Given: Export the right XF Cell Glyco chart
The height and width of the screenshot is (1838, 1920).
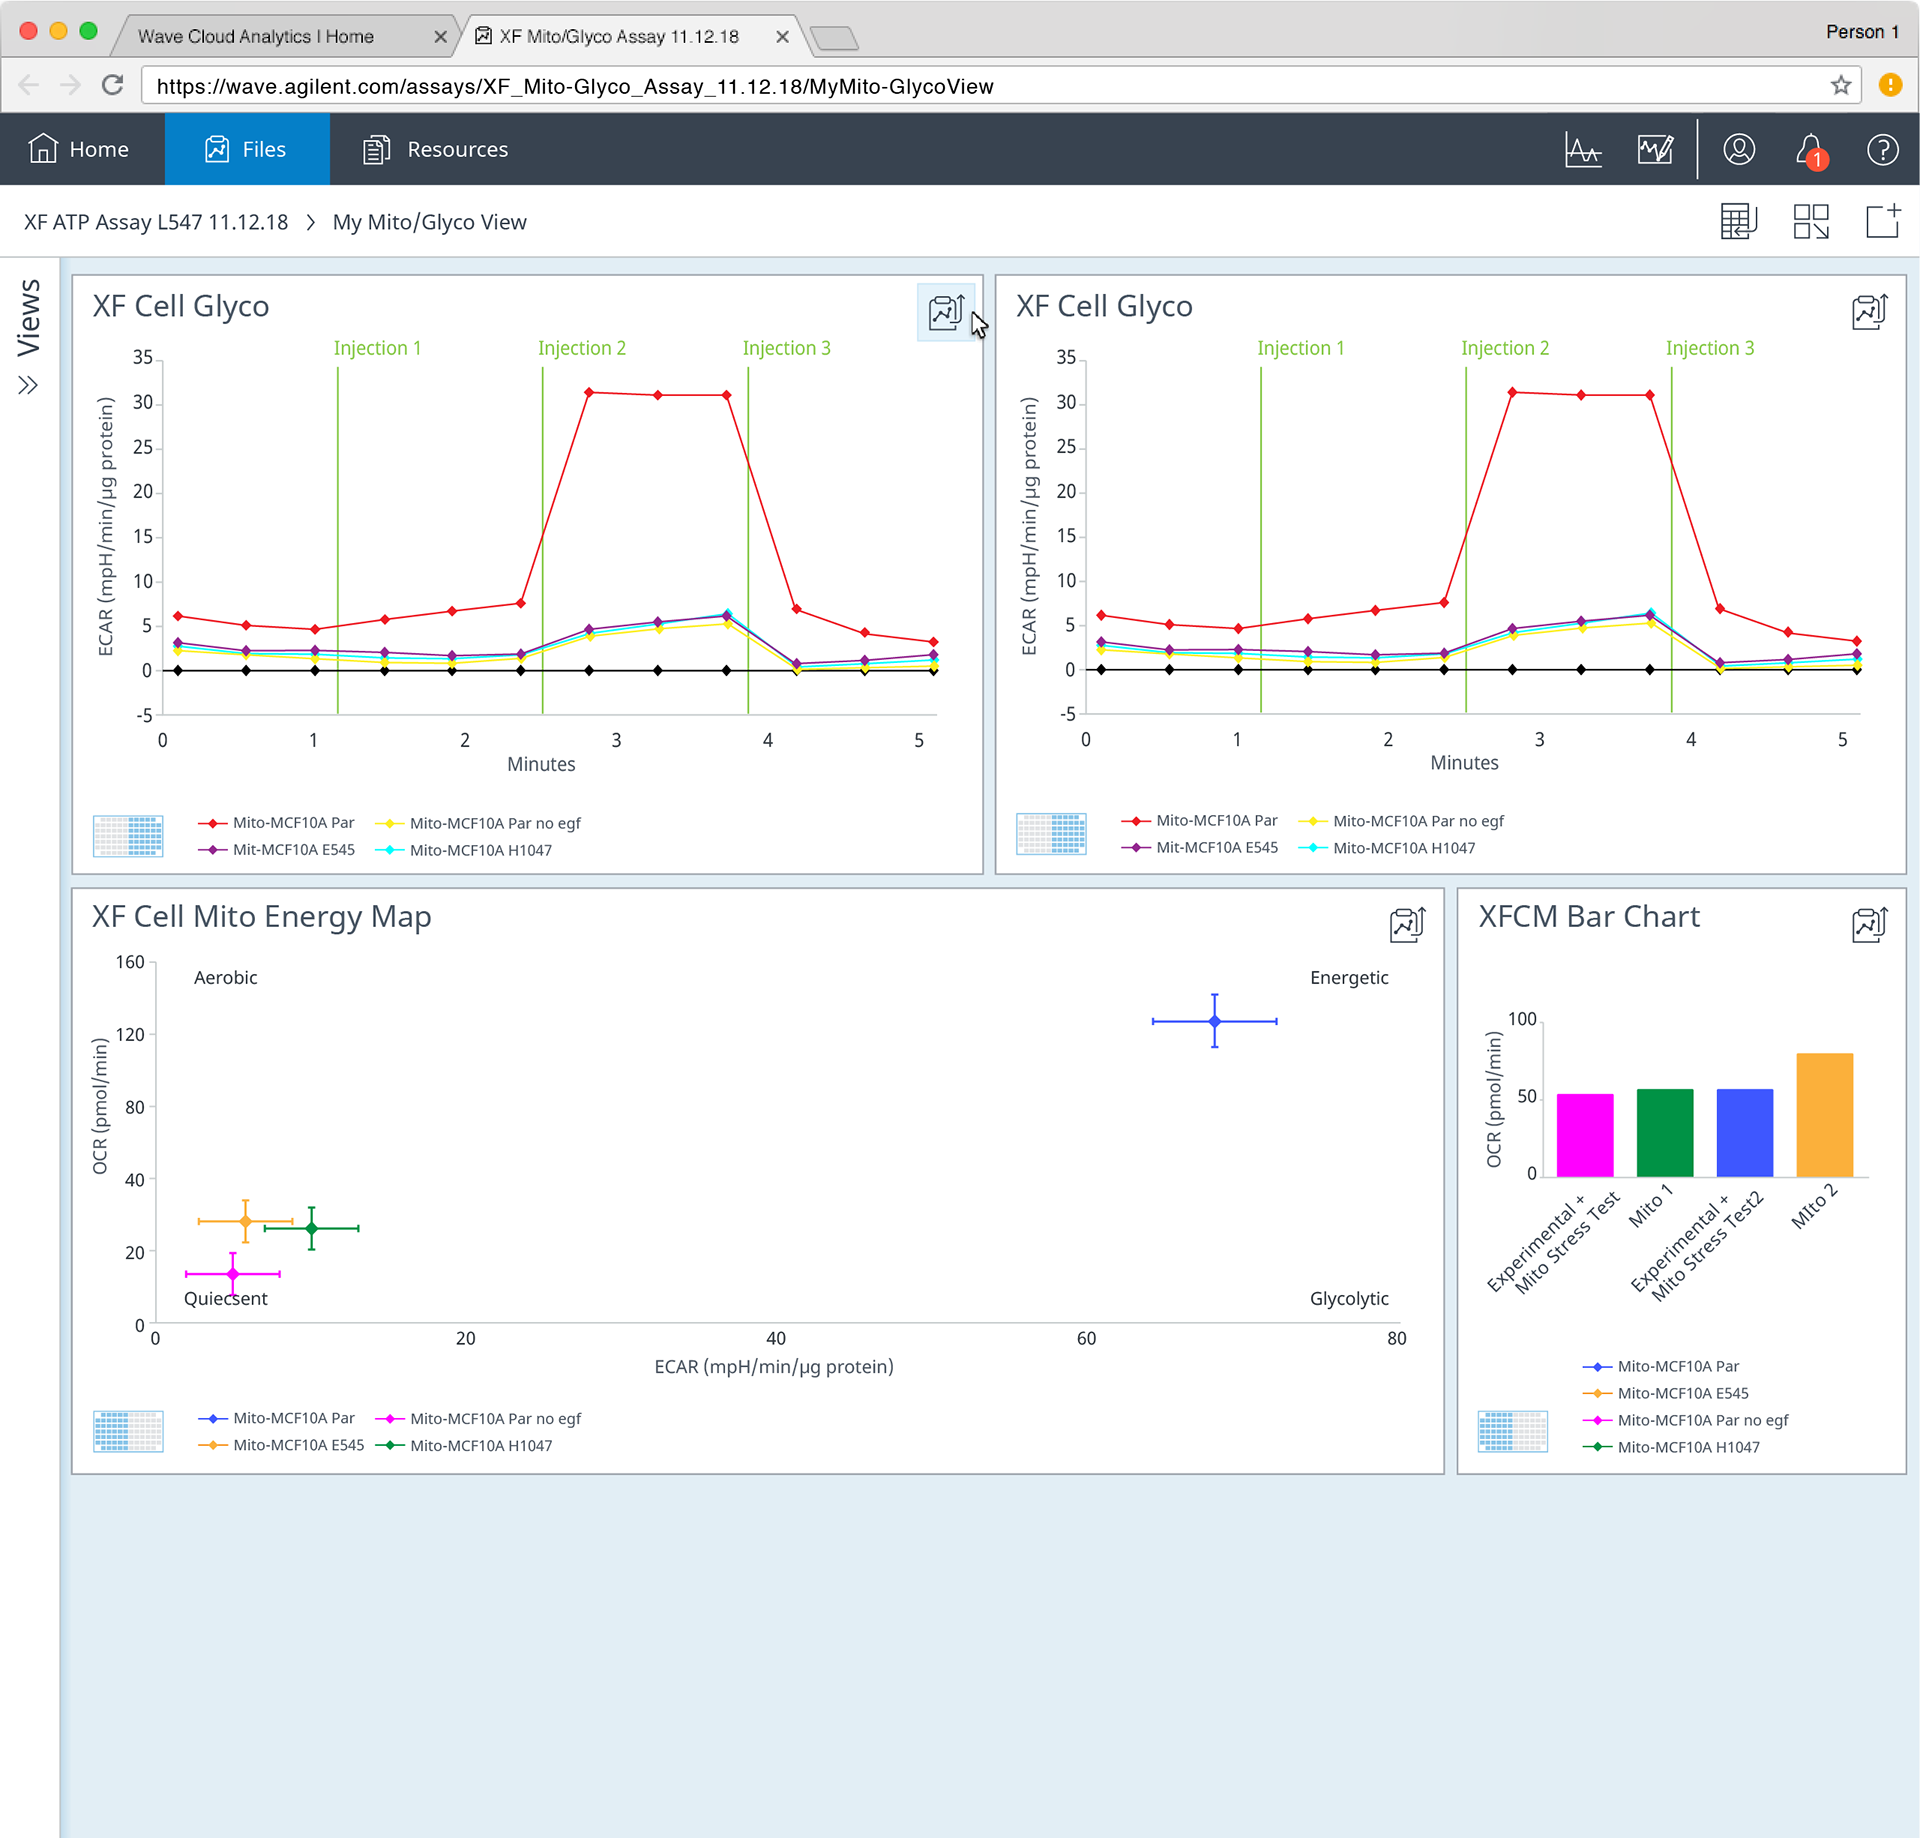Looking at the screenshot, I should click(x=1869, y=312).
